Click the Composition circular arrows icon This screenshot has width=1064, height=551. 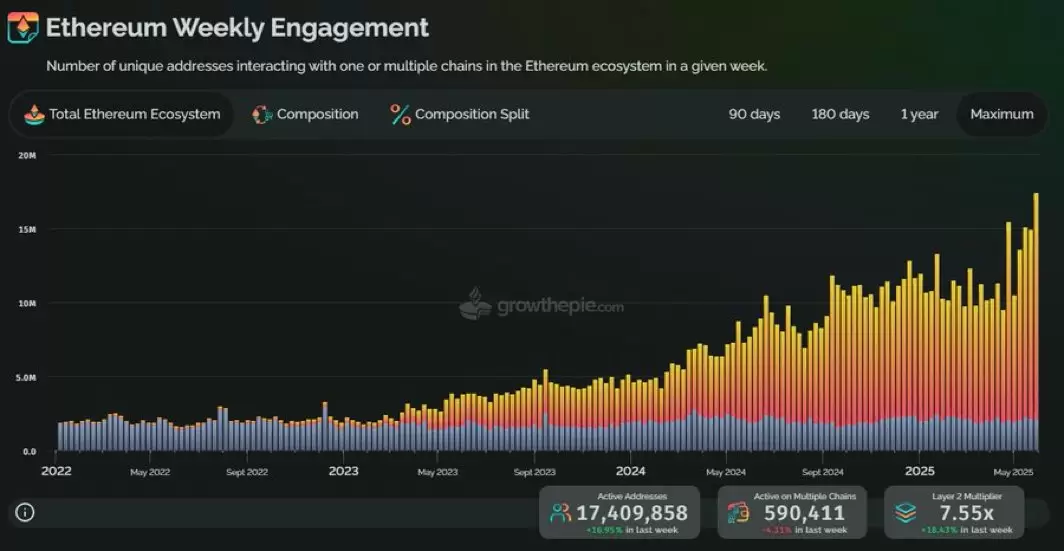pyautogui.click(x=262, y=115)
